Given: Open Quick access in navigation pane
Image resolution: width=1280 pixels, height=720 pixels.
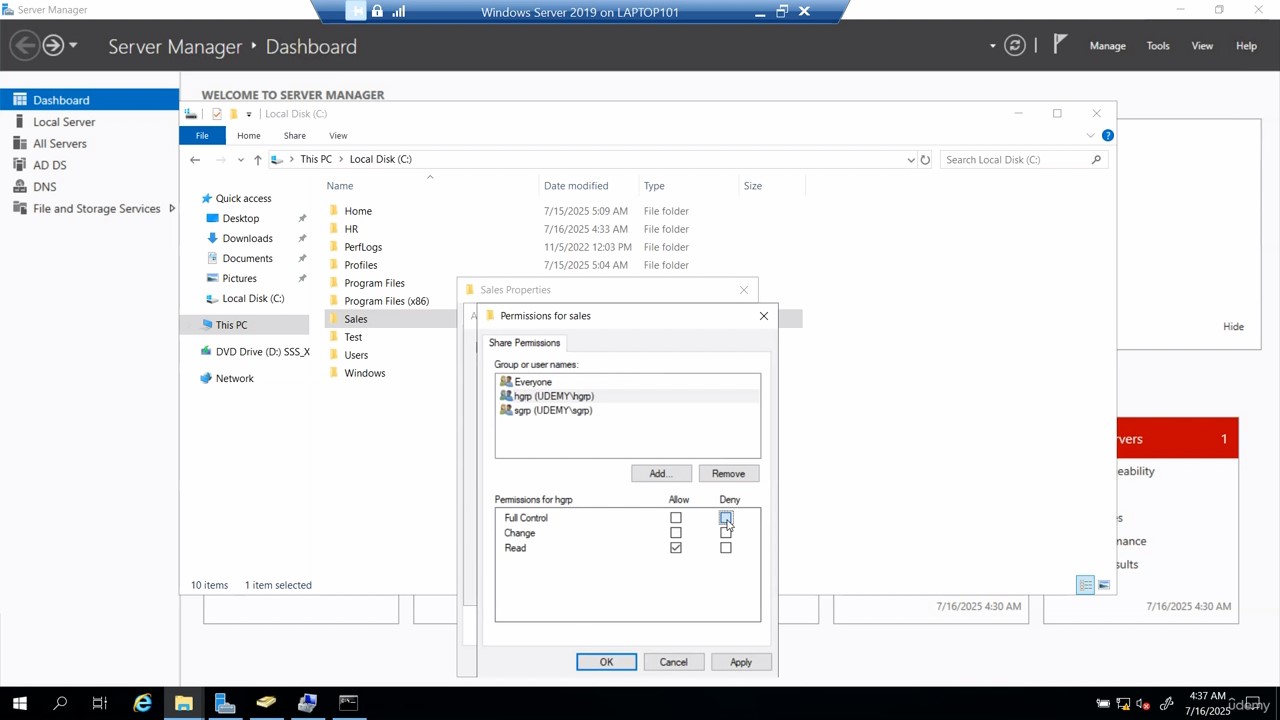Looking at the screenshot, I should [x=243, y=199].
